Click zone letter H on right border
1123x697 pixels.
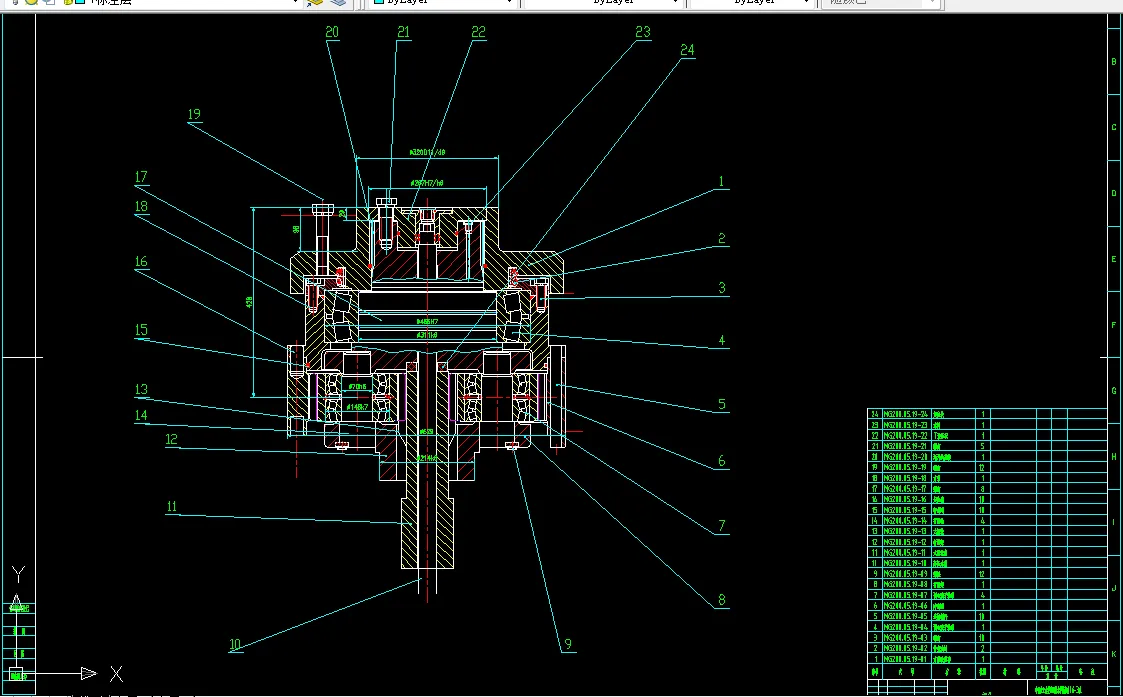point(1114,457)
